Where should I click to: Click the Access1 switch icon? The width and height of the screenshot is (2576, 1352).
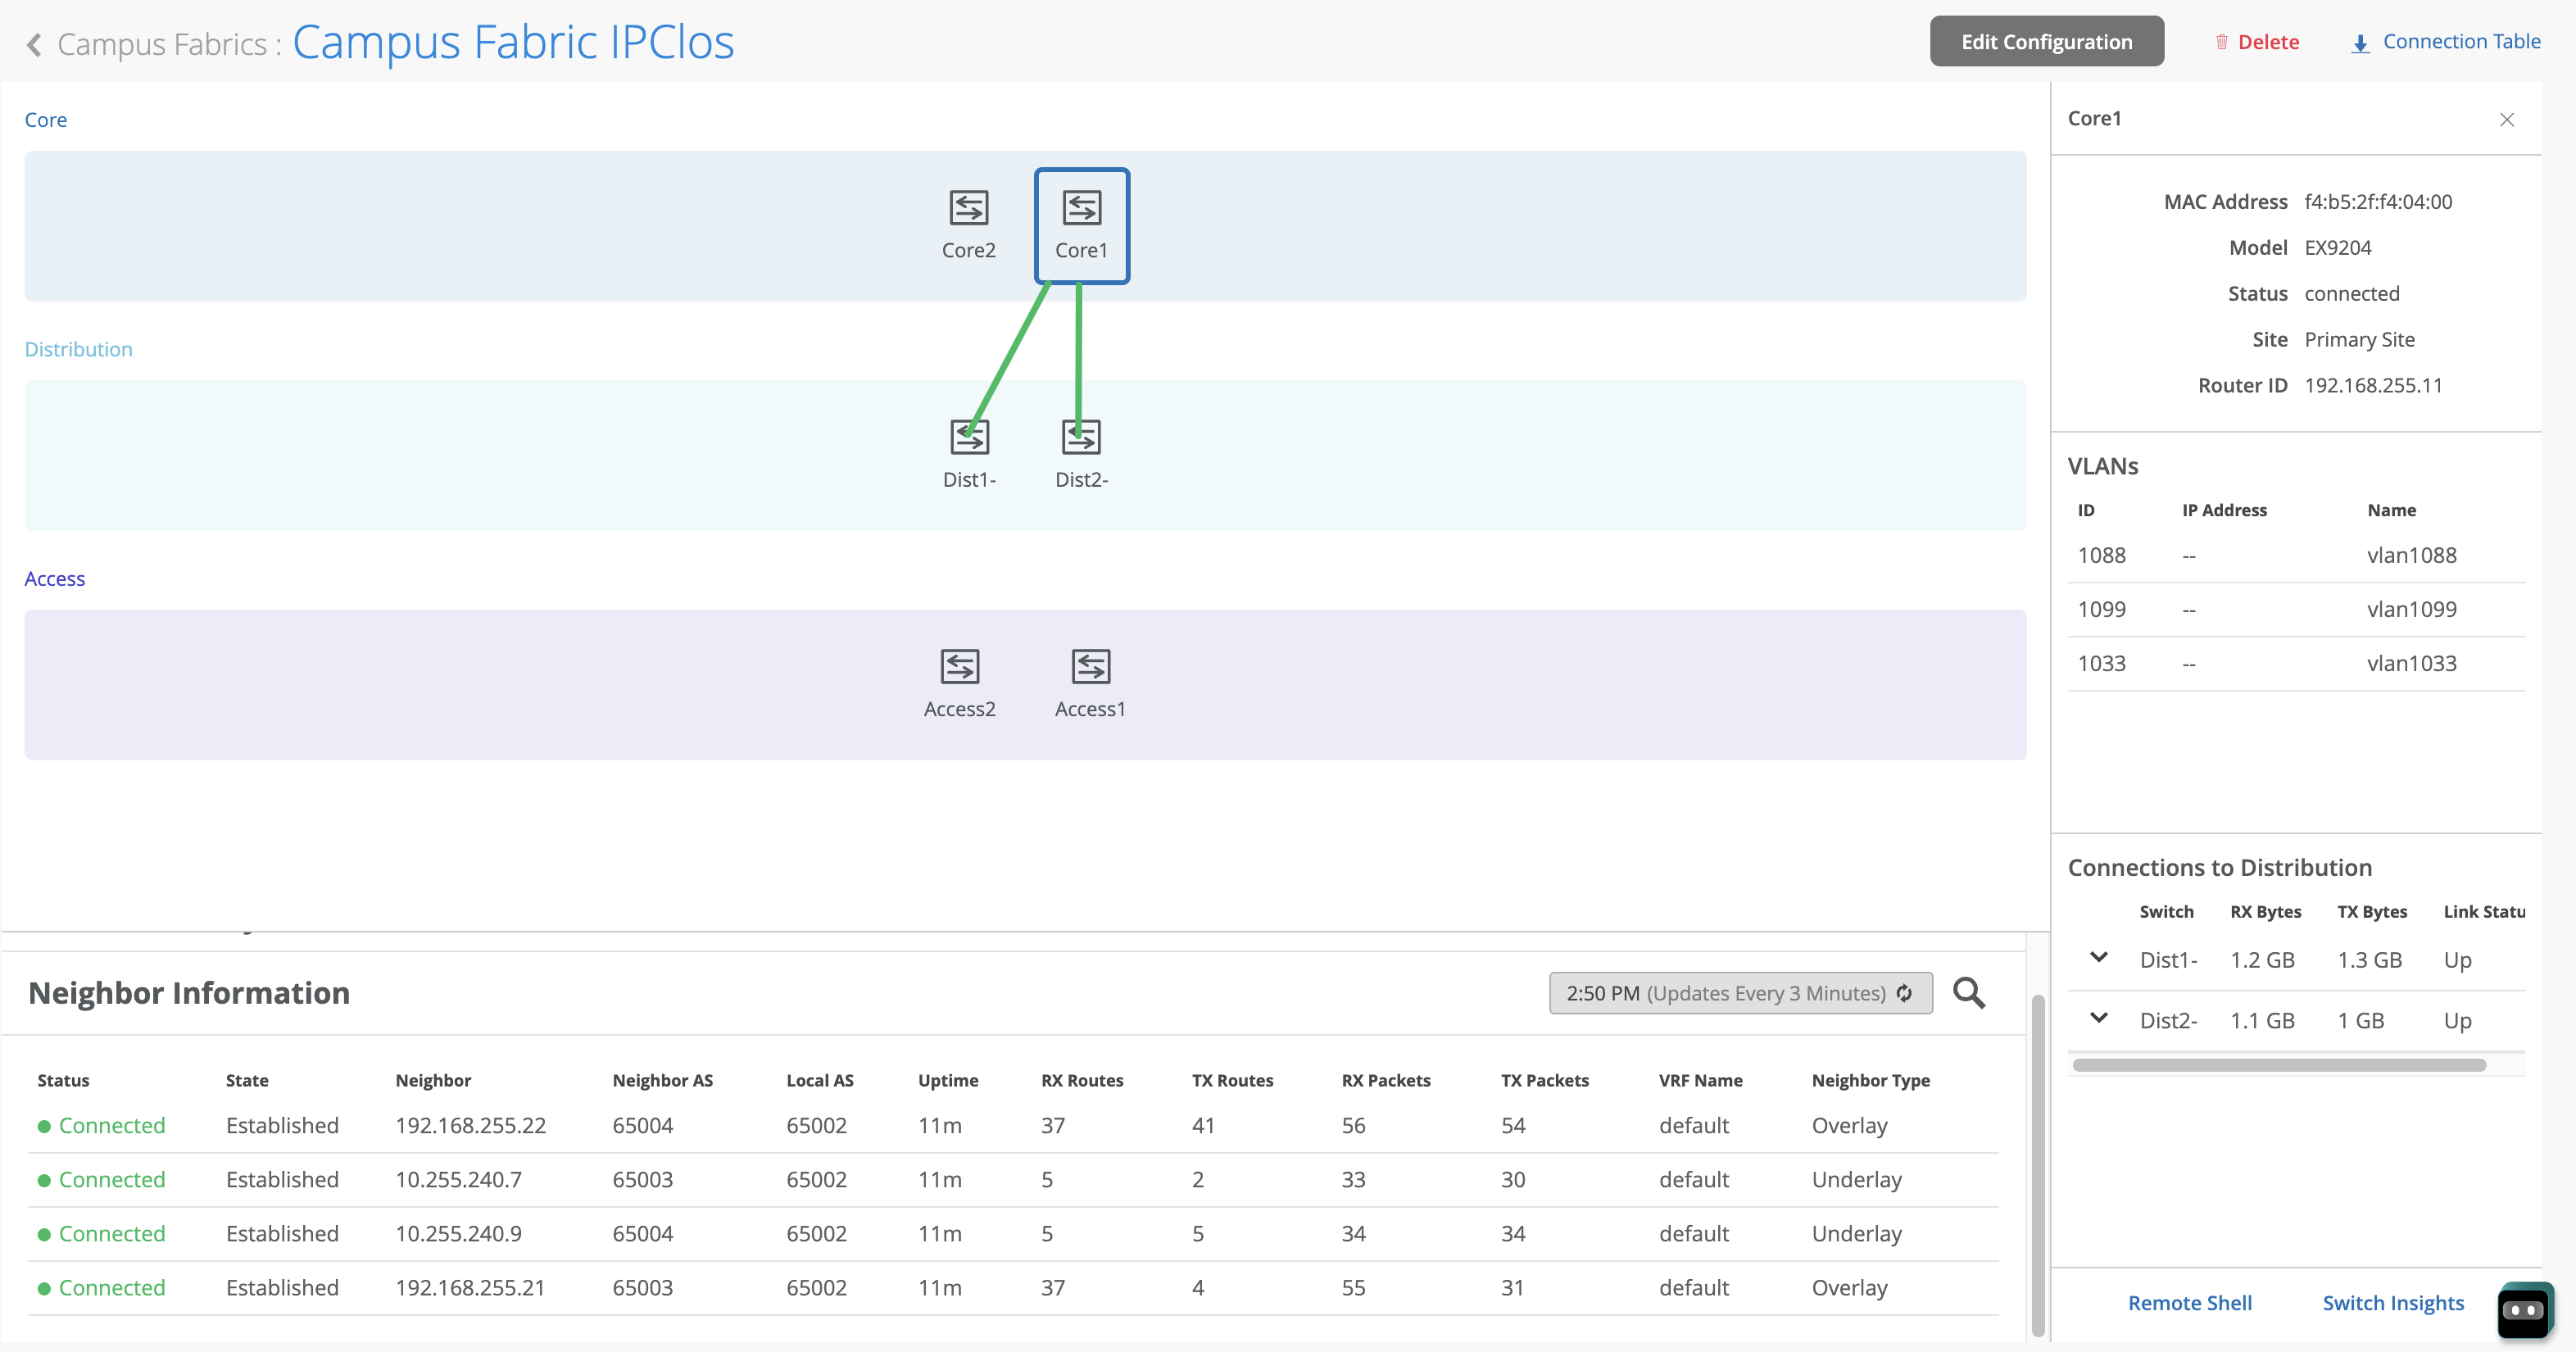click(1090, 666)
